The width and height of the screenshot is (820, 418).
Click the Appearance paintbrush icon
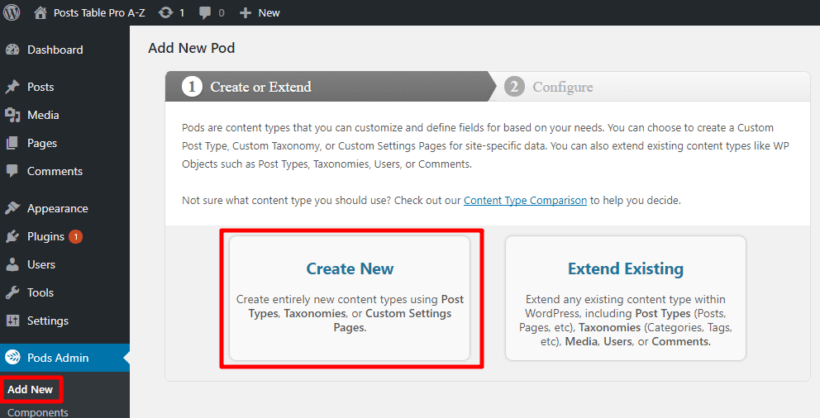(x=13, y=208)
